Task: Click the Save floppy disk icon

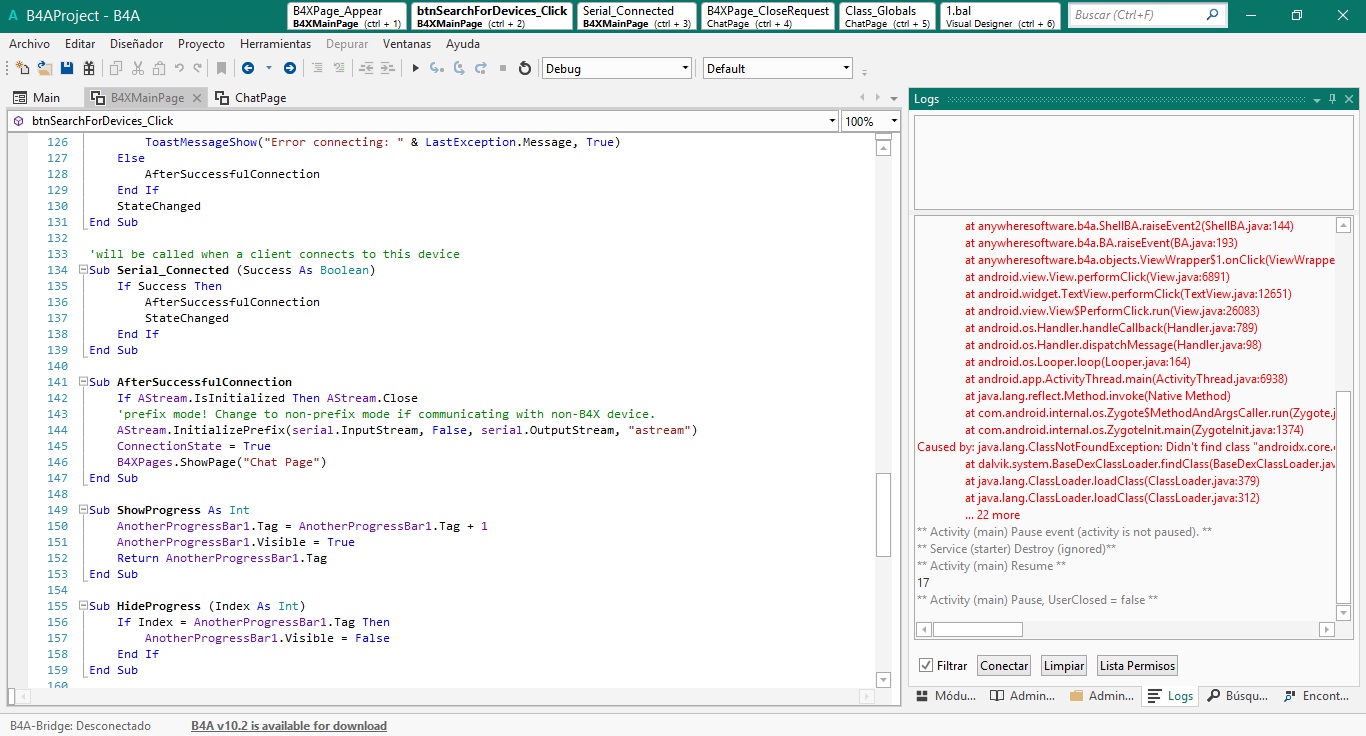Action: click(x=67, y=68)
